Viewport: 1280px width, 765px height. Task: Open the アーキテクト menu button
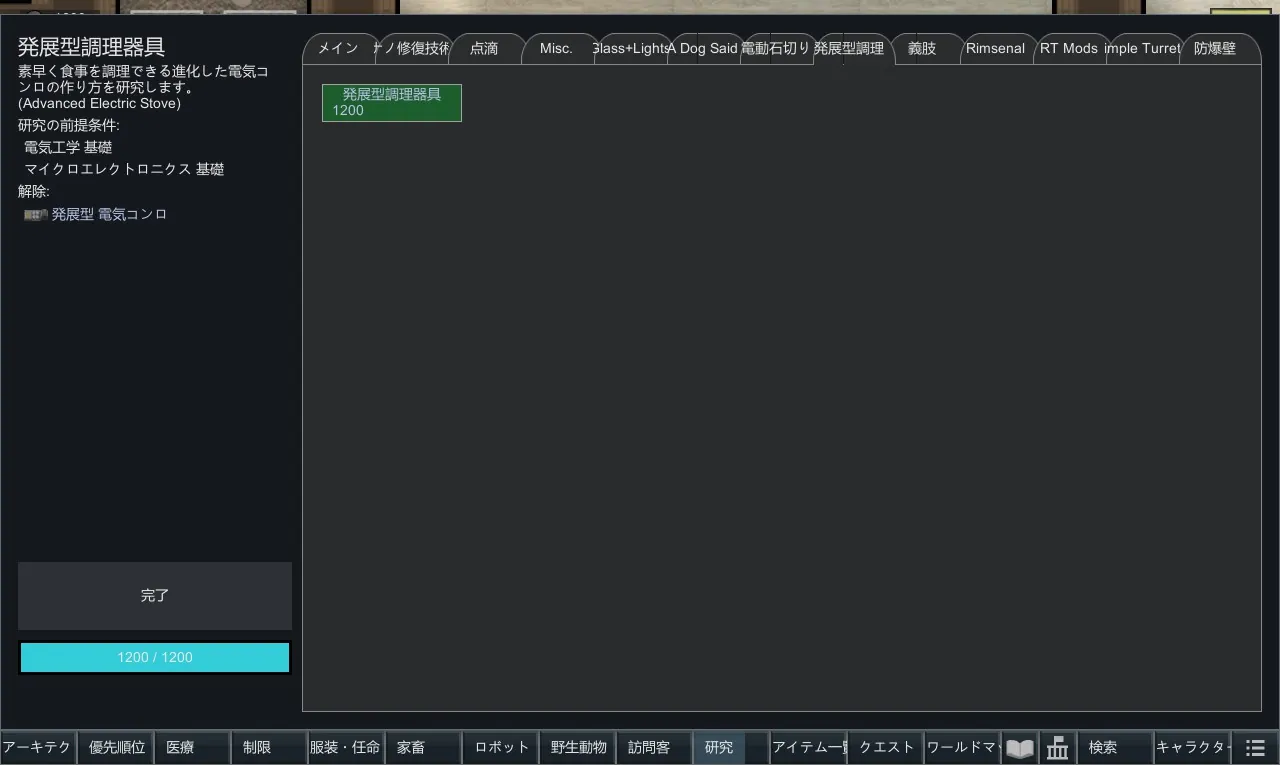coord(38,747)
